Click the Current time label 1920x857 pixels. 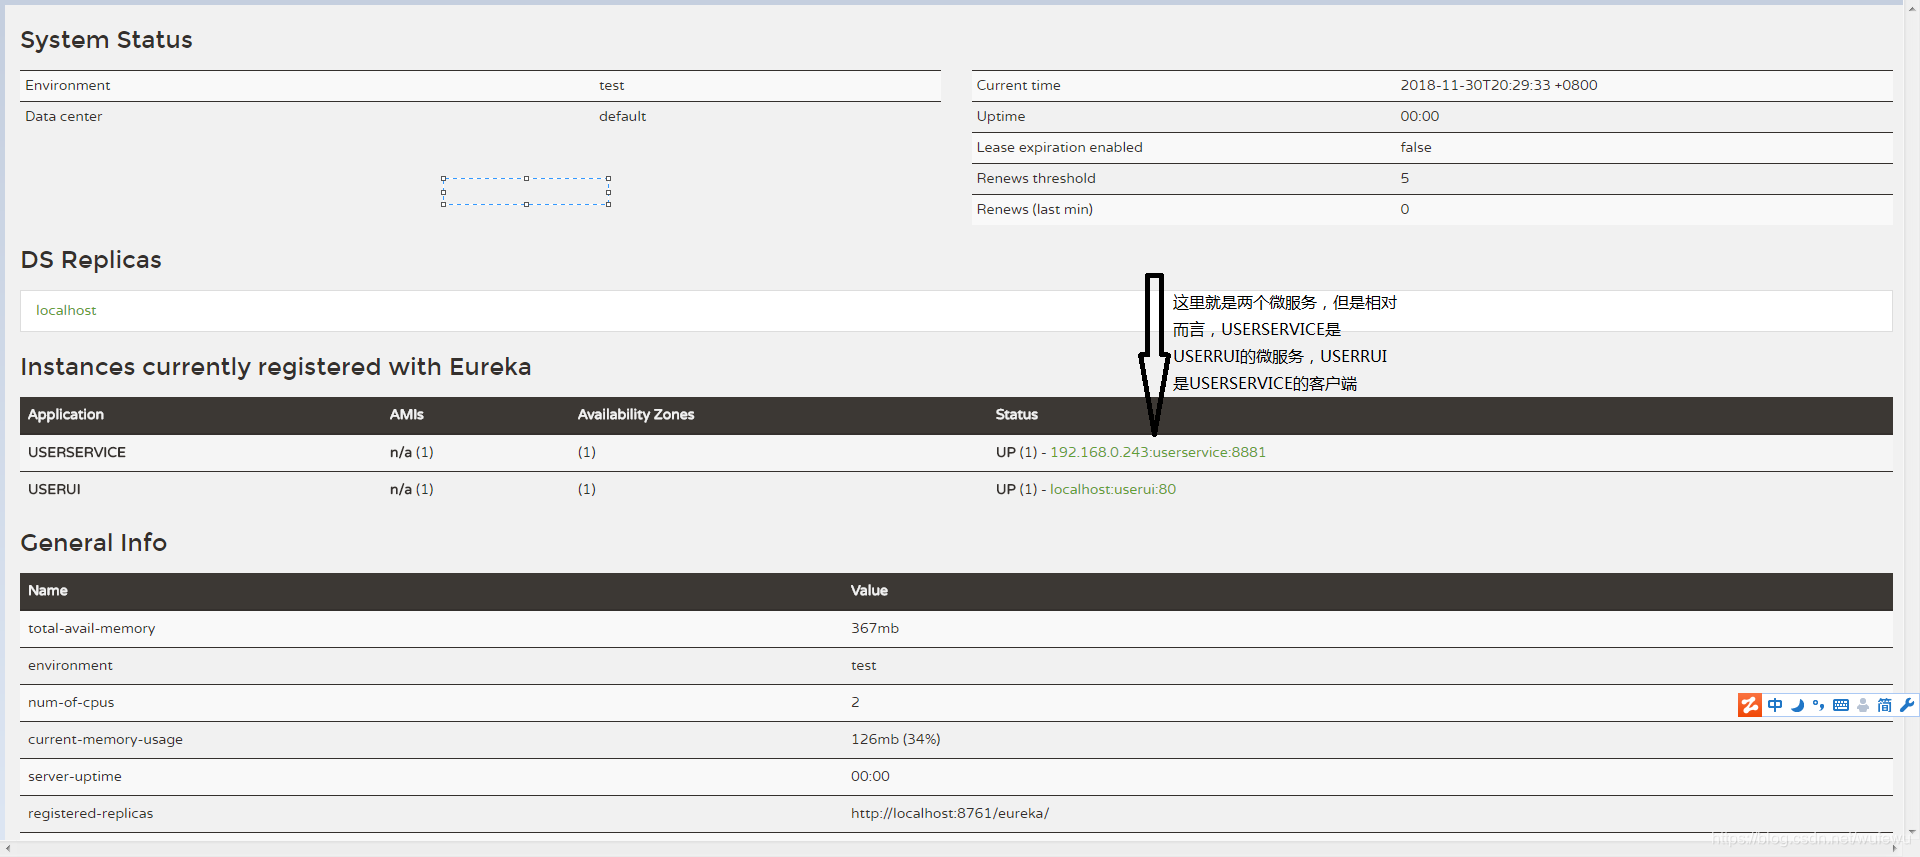pyautogui.click(x=1018, y=85)
